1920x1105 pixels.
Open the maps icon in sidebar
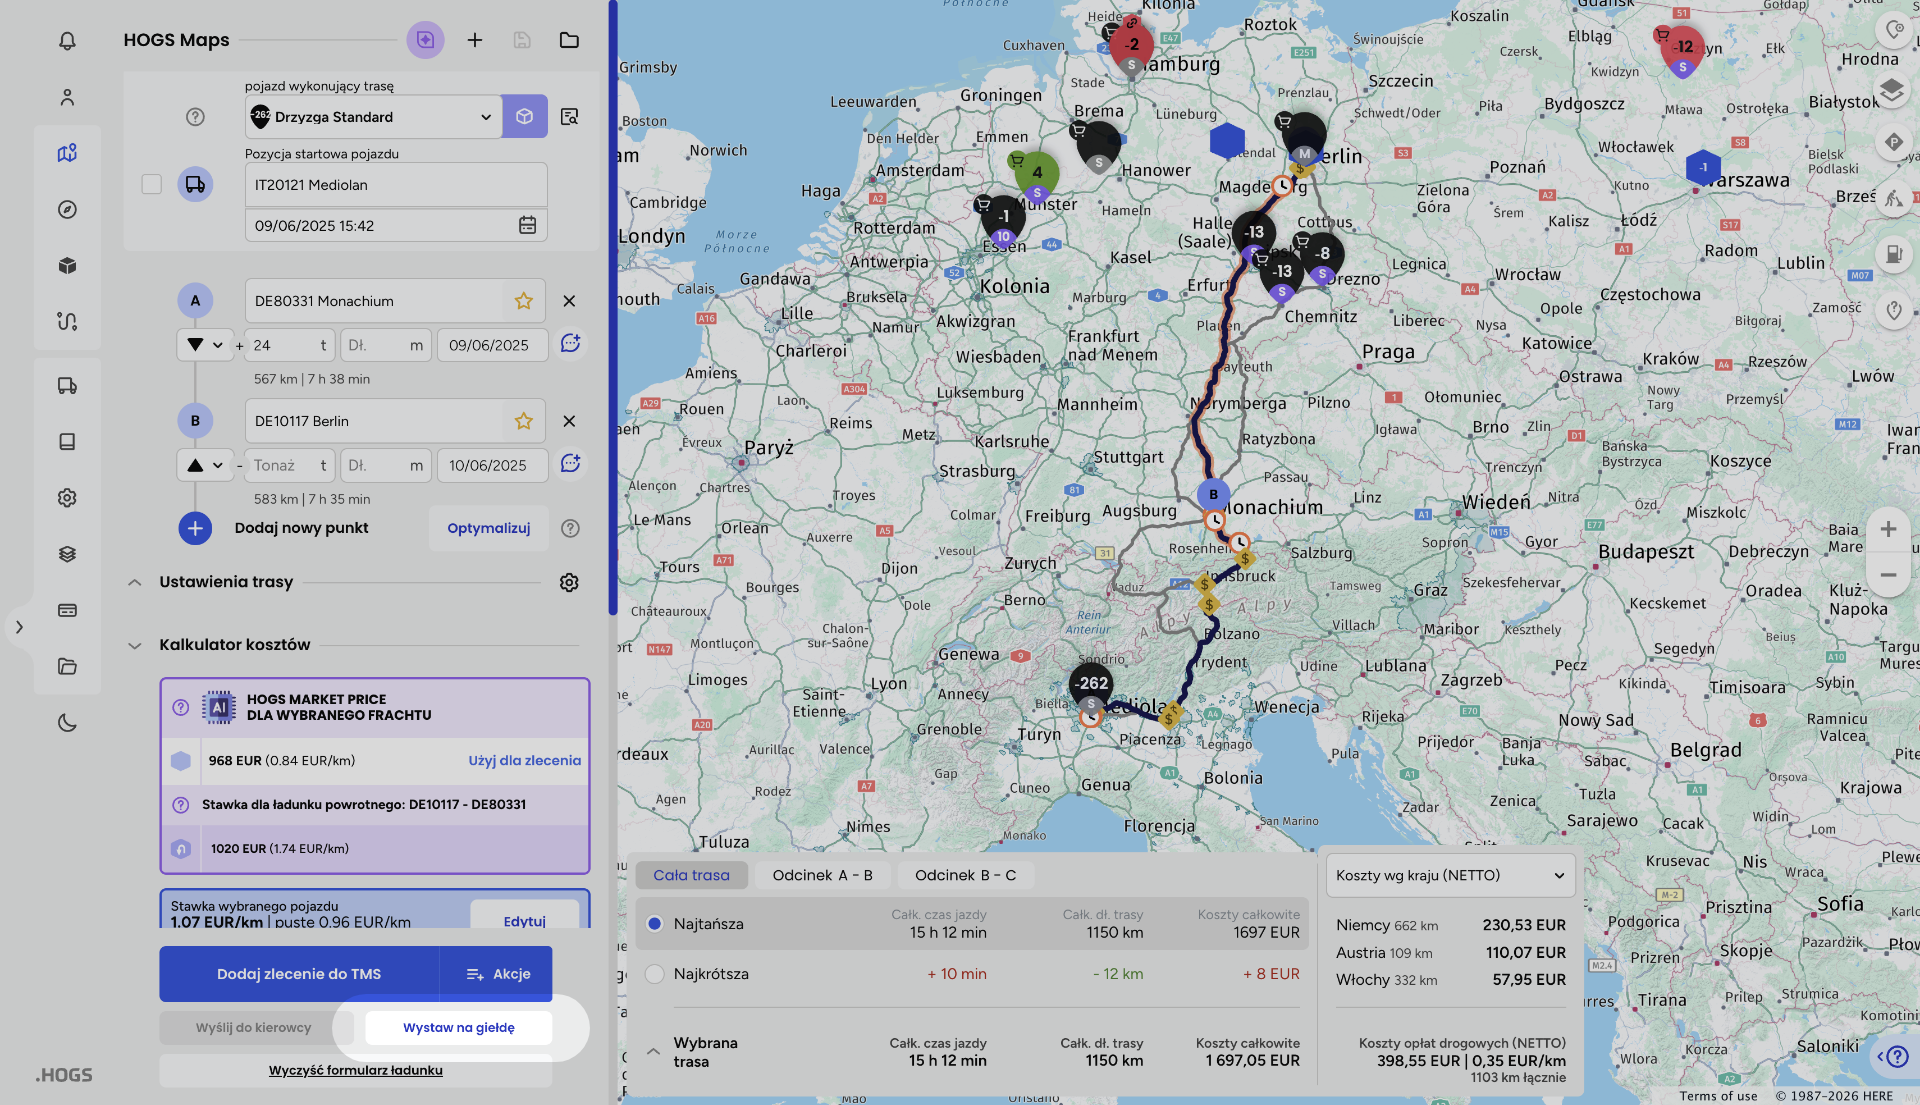[67, 153]
